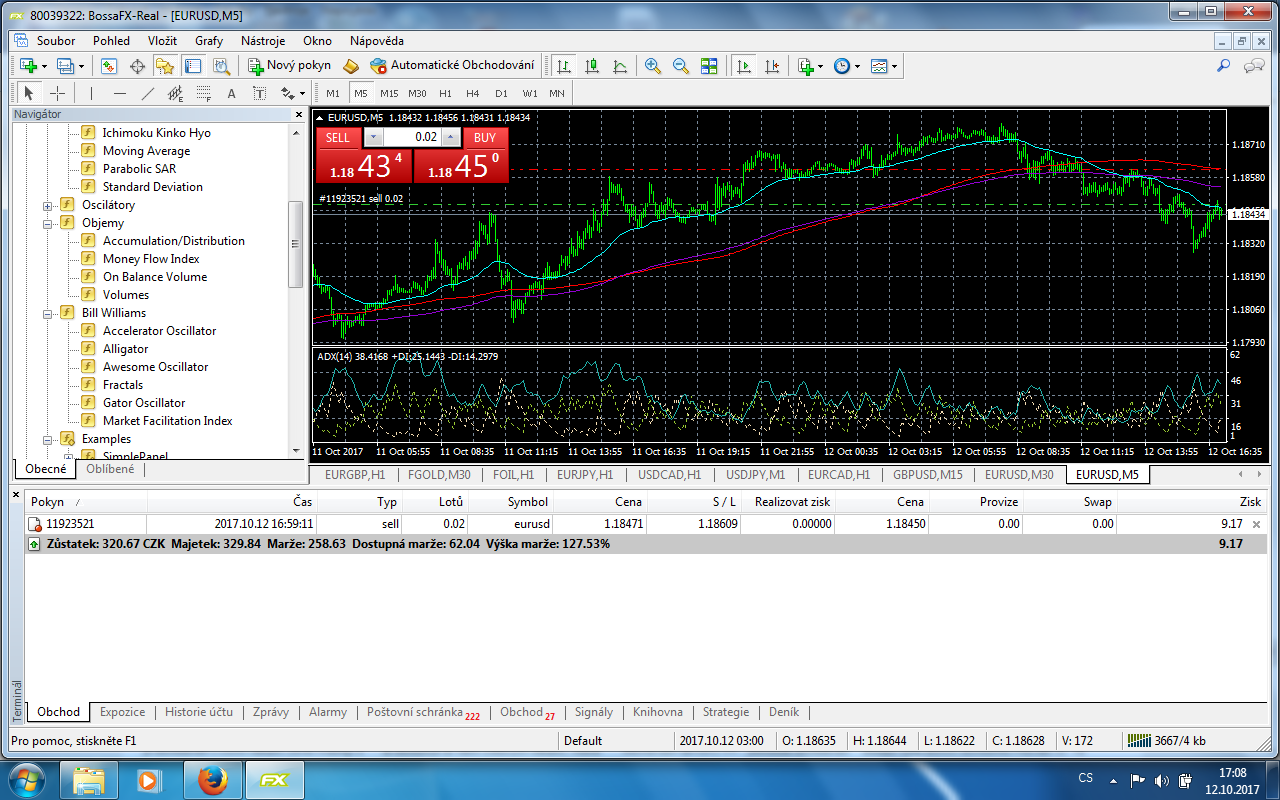Switch timeframe to H1
The width and height of the screenshot is (1280, 800).
point(445,93)
